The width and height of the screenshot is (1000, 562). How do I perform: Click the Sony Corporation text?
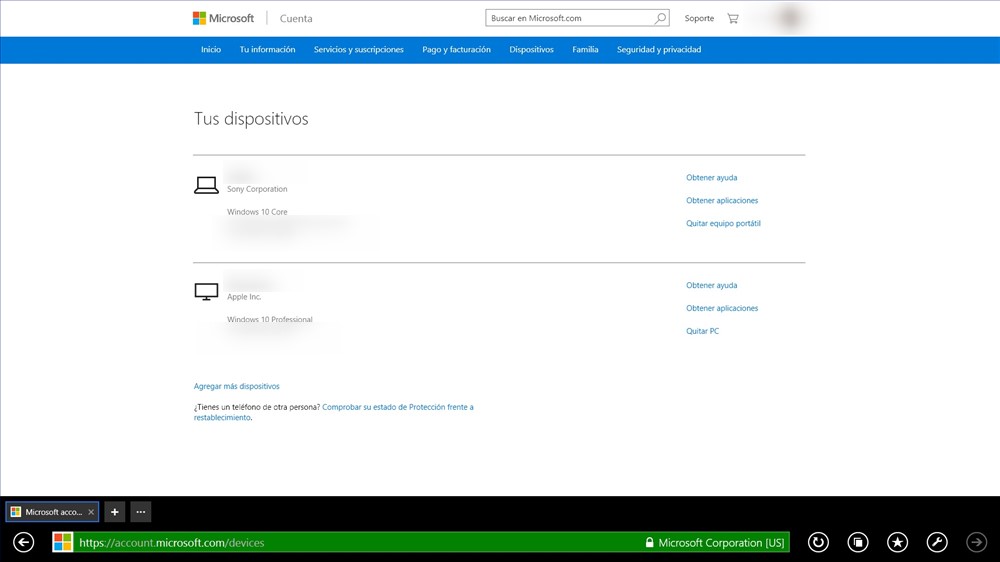257,189
